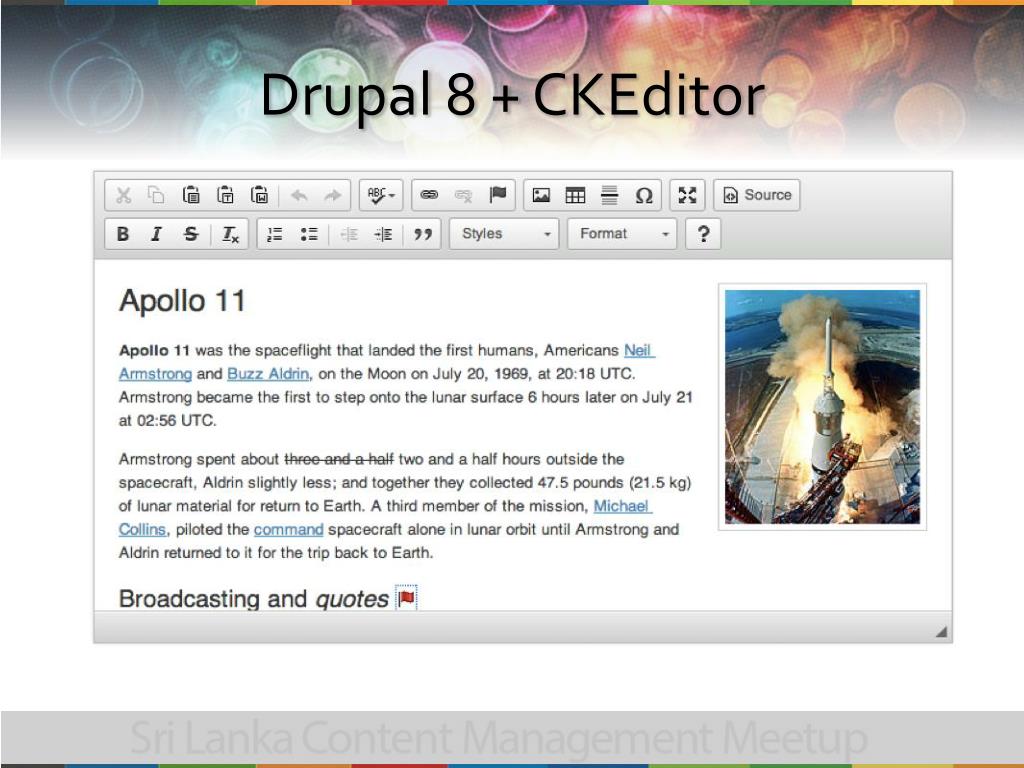Open the Styles dropdown
Image resolution: width=1024 pixels, height=768 pixels.
[504, 234]
